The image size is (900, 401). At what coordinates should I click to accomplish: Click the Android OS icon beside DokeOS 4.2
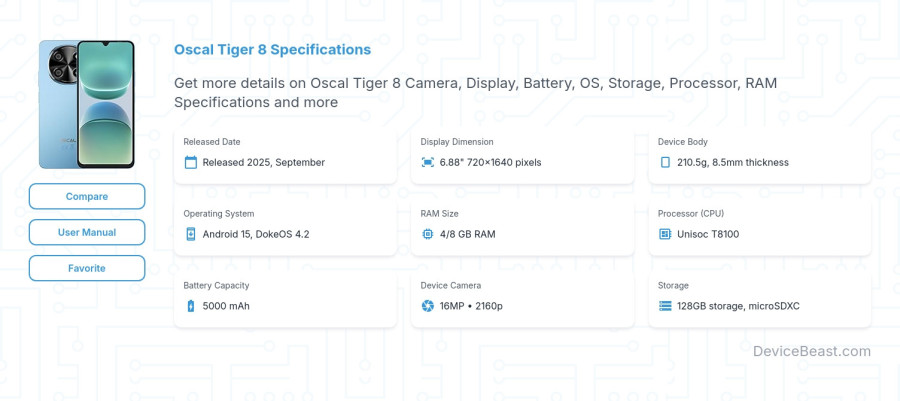click(x=191, y=234)
